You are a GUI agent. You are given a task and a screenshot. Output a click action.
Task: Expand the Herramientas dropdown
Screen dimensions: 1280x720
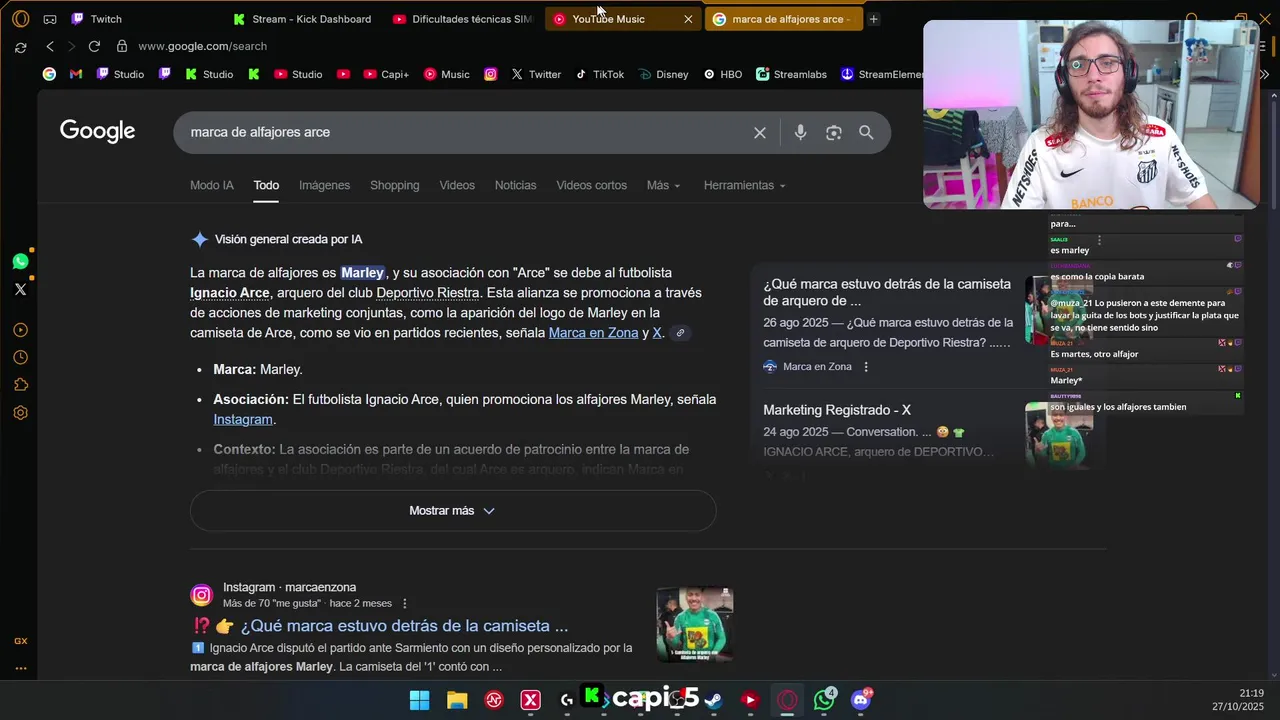click(x=745, y=185)
